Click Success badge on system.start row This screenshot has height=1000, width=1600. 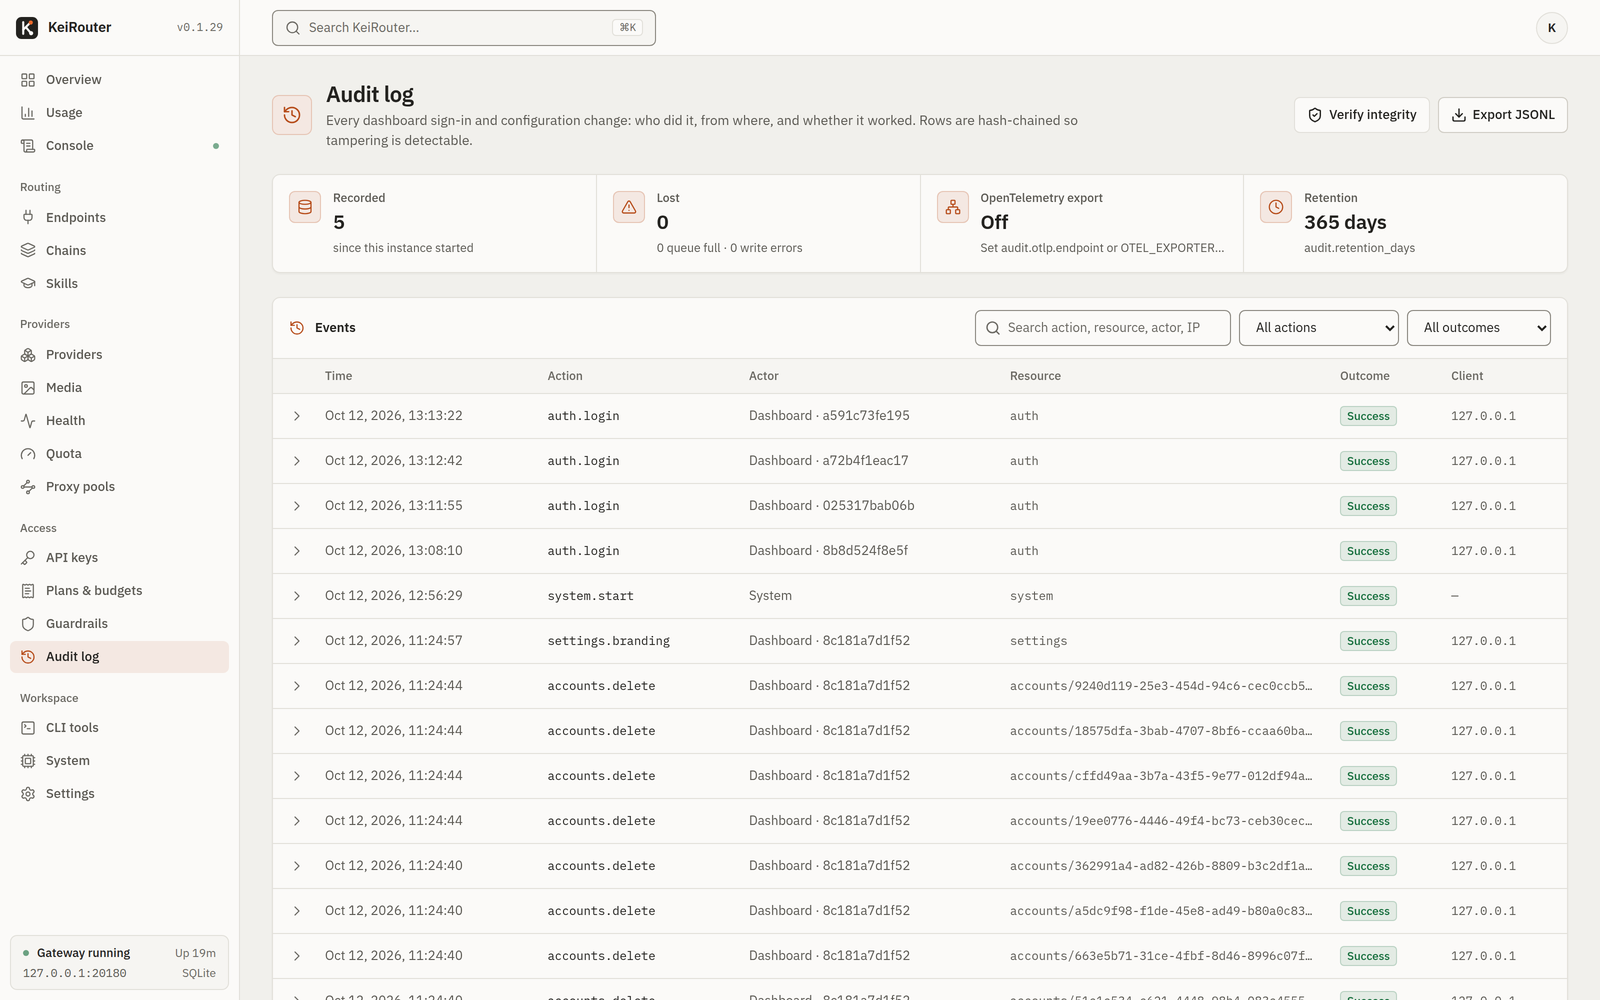click(1368, 596)
